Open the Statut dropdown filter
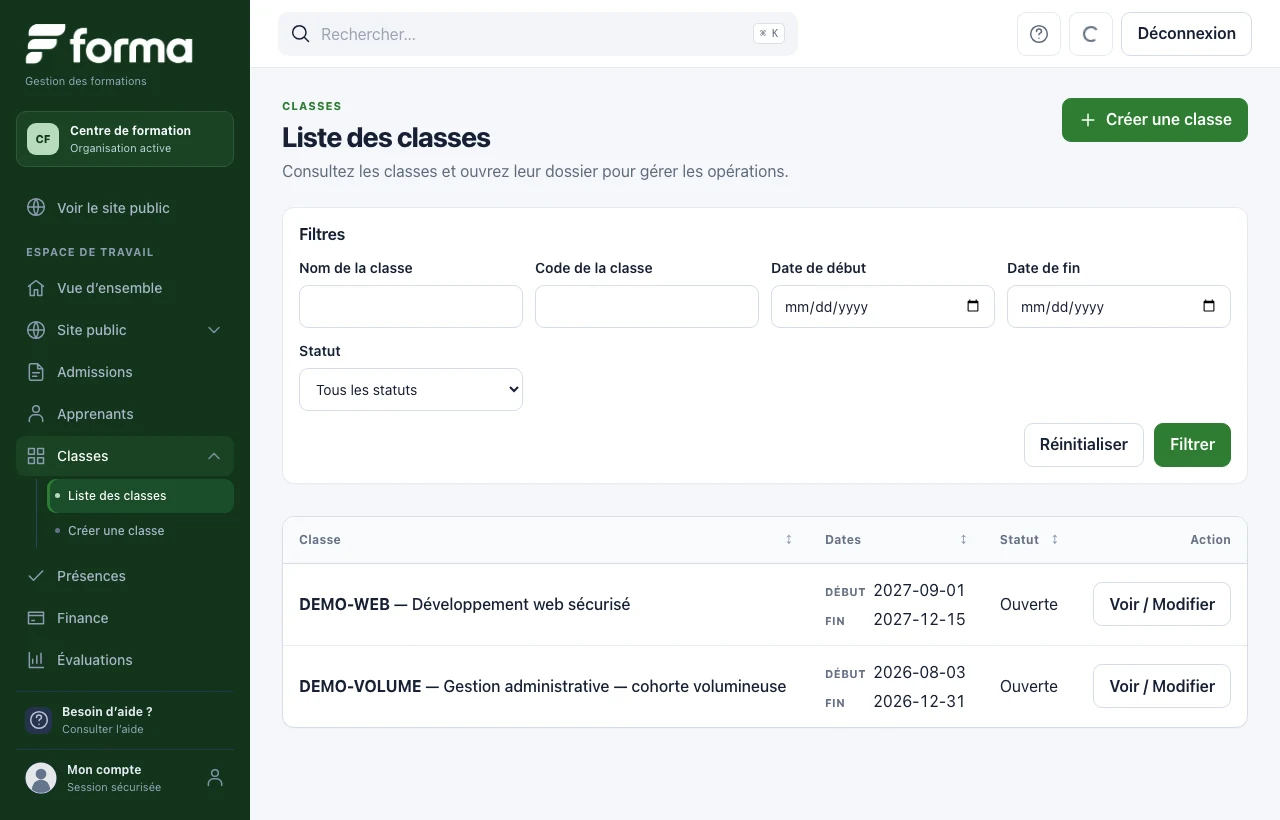 point(411,390)
